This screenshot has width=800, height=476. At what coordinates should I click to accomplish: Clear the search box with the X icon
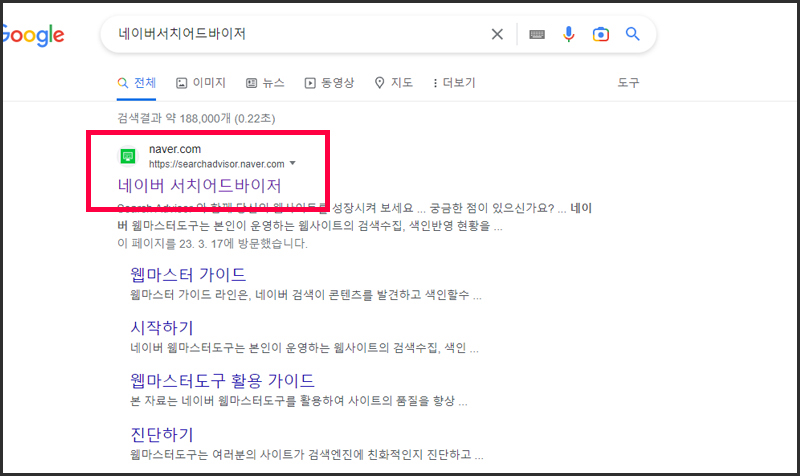pyautogui.click(x=497, y=34)
